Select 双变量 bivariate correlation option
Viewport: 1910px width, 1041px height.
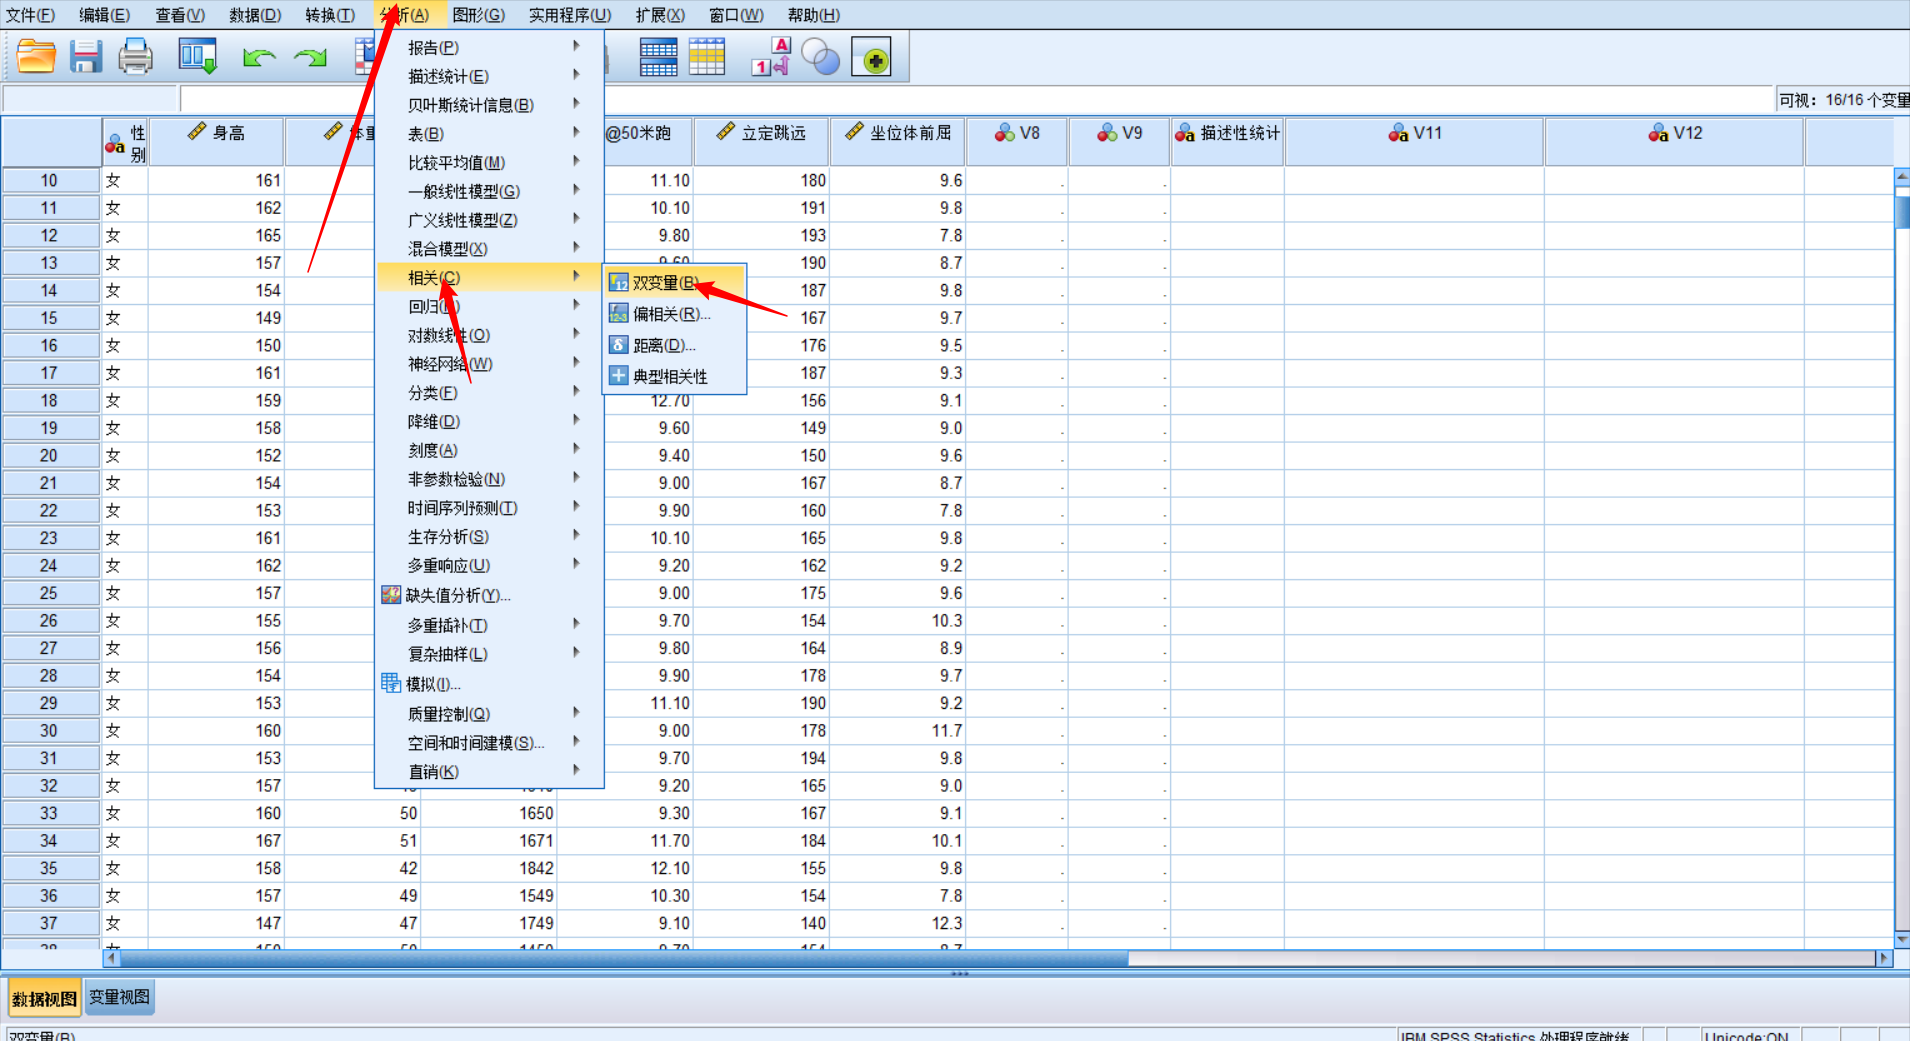(x=662, y=283)
